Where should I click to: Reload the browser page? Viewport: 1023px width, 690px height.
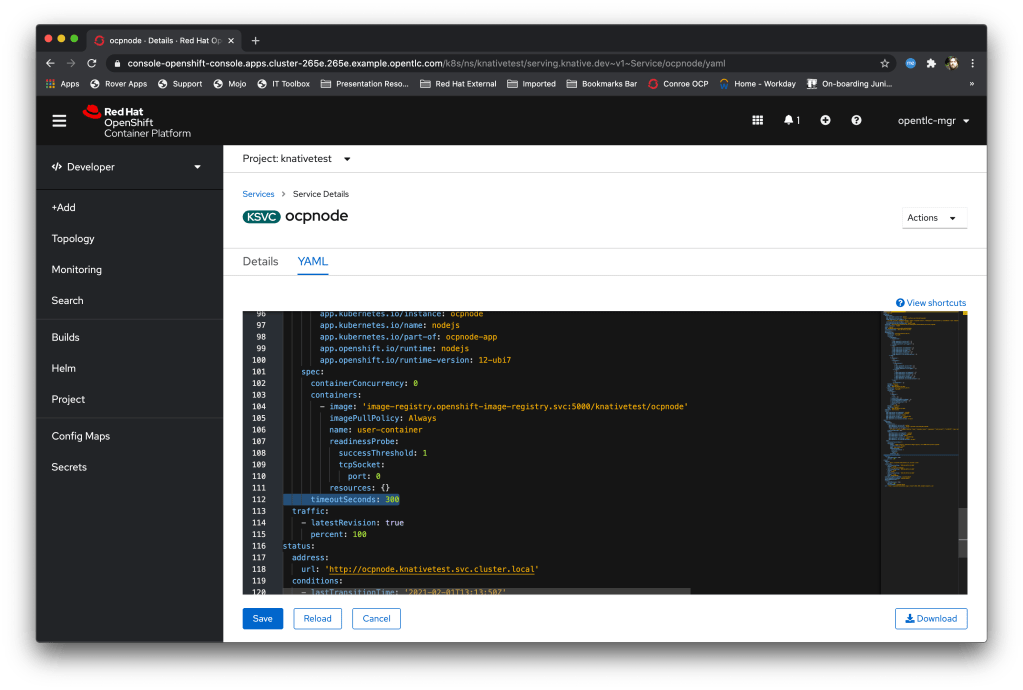(x=92, y=63)
